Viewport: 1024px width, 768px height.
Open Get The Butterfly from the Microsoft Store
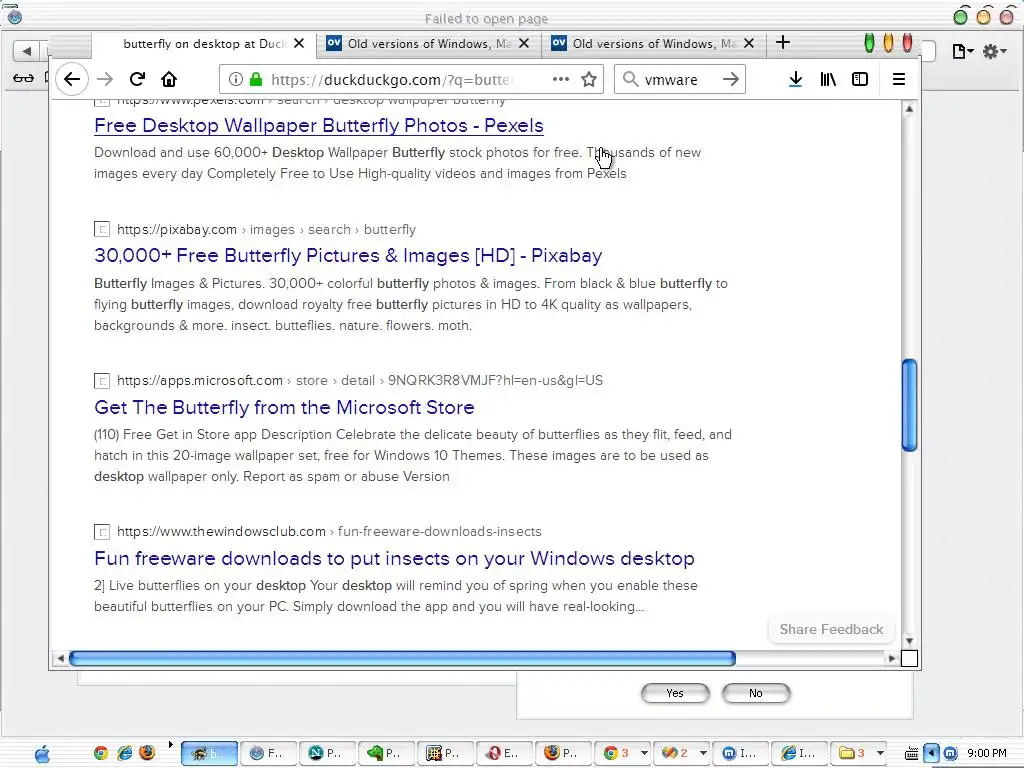click(x=284, y=408)
